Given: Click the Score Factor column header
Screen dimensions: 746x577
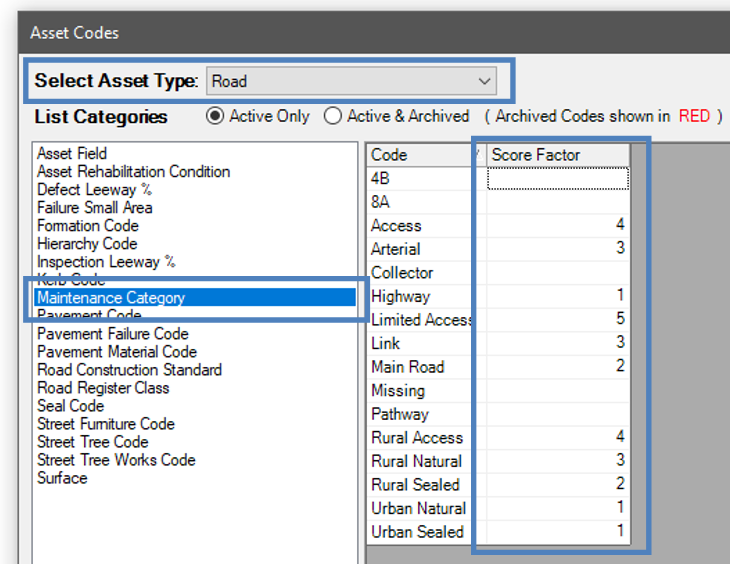Looking at the screenshot, I should coord(556,155).
